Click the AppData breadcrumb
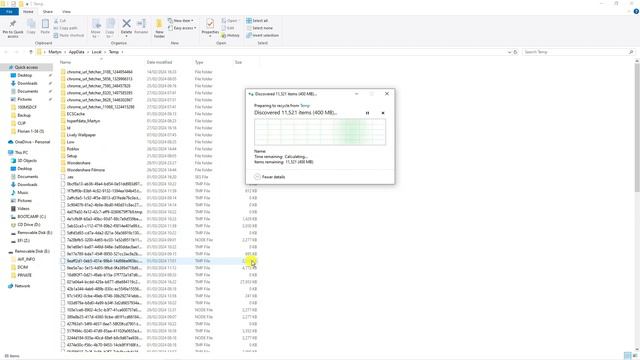 pos(76,52)
